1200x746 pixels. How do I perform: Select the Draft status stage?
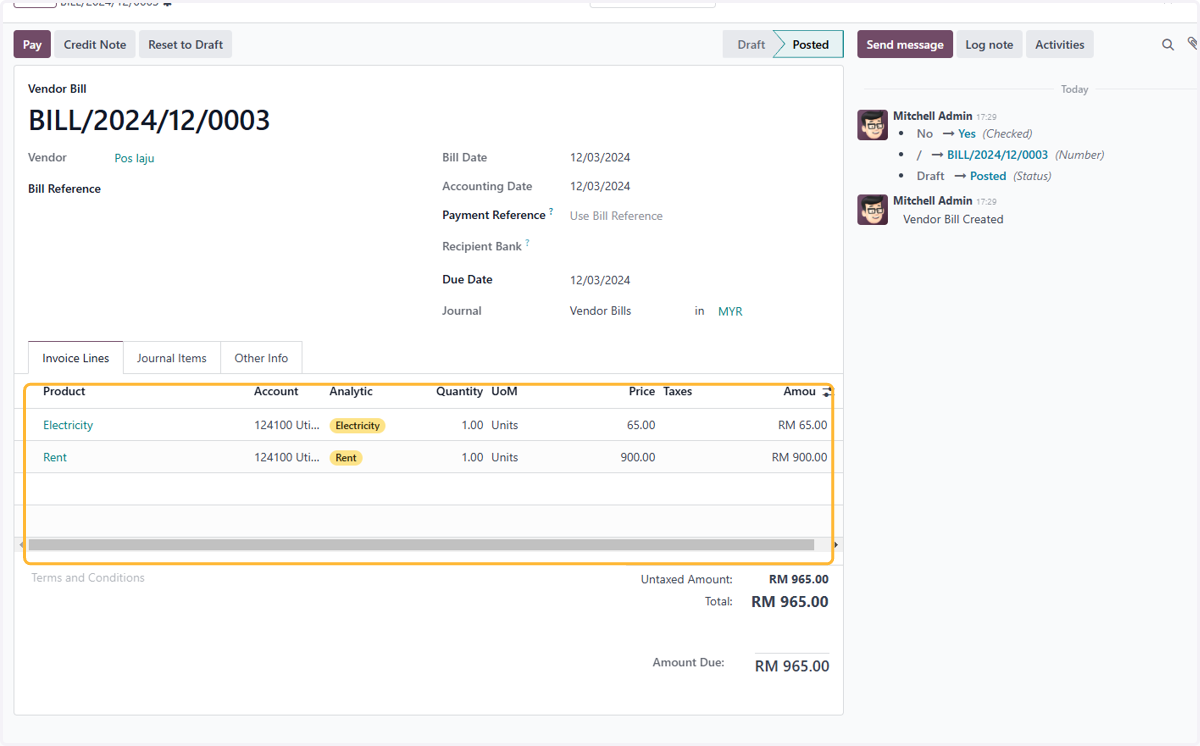751,44
